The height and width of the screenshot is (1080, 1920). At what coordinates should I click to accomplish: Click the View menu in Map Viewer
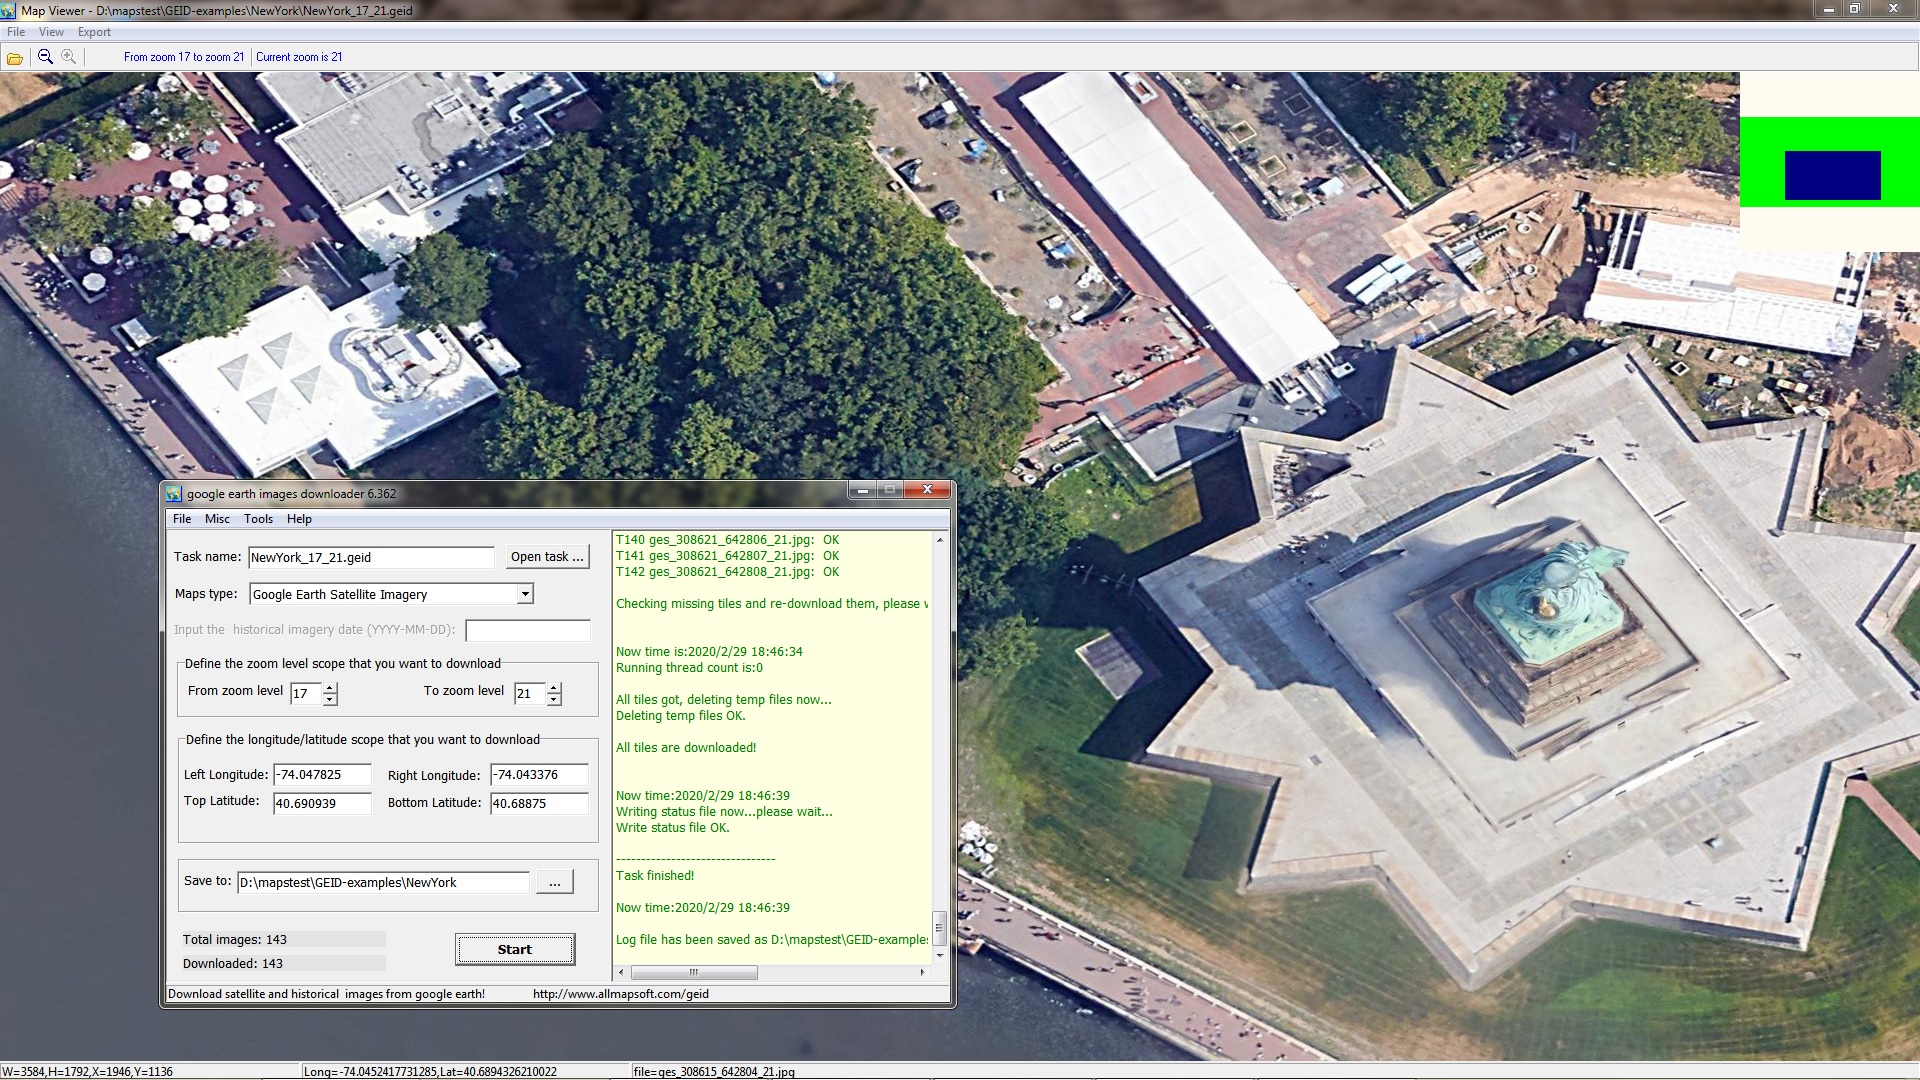pyautogui.click(x=50, y=32)
